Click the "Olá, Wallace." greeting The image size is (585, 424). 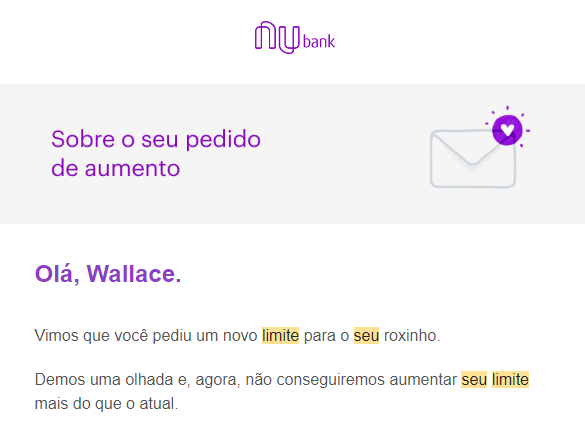(108, 274)
